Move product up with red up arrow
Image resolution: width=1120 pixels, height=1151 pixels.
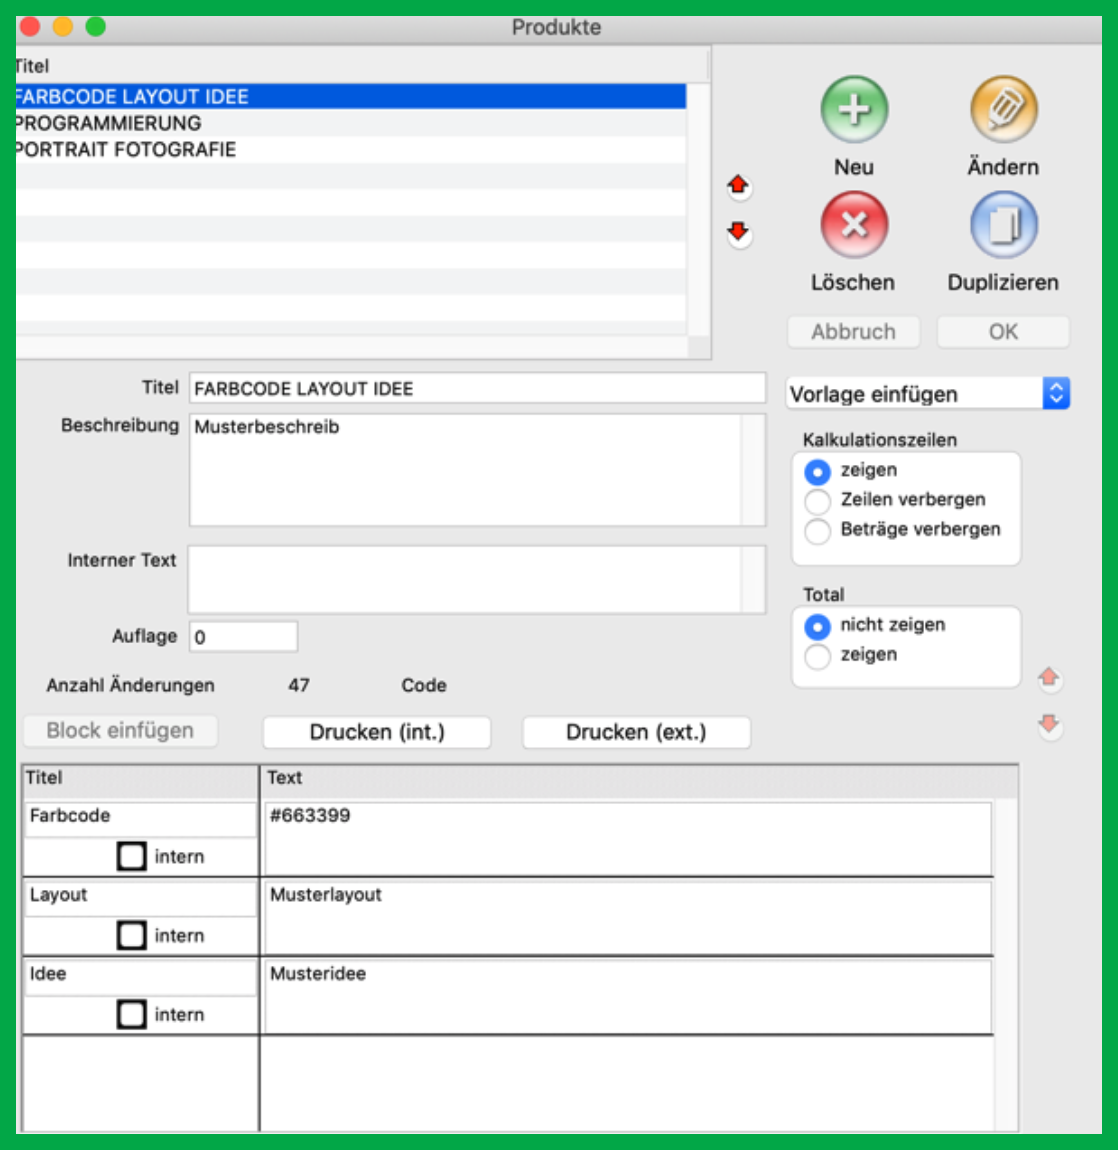(x=738, y=185)
